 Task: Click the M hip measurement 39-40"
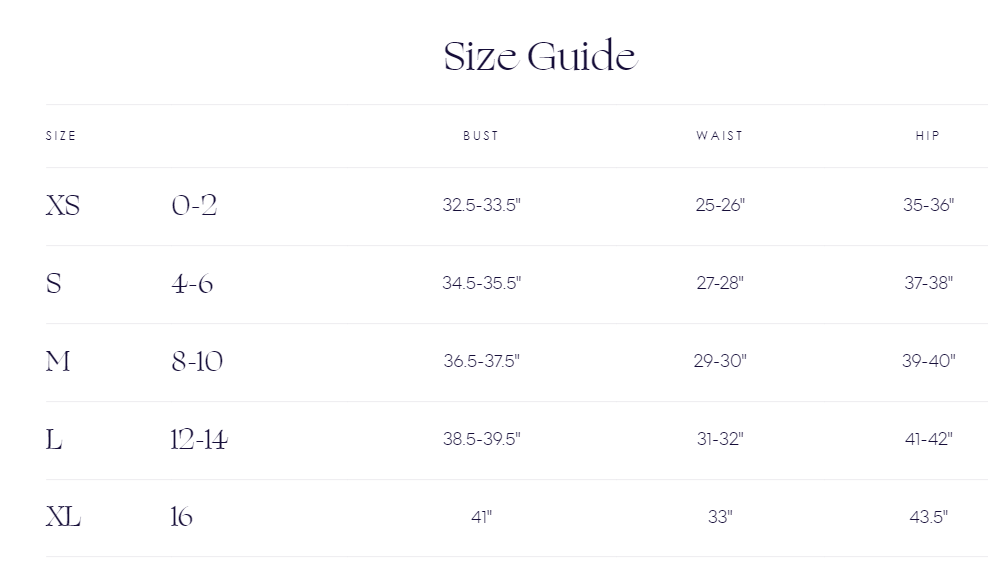point(929,361)
